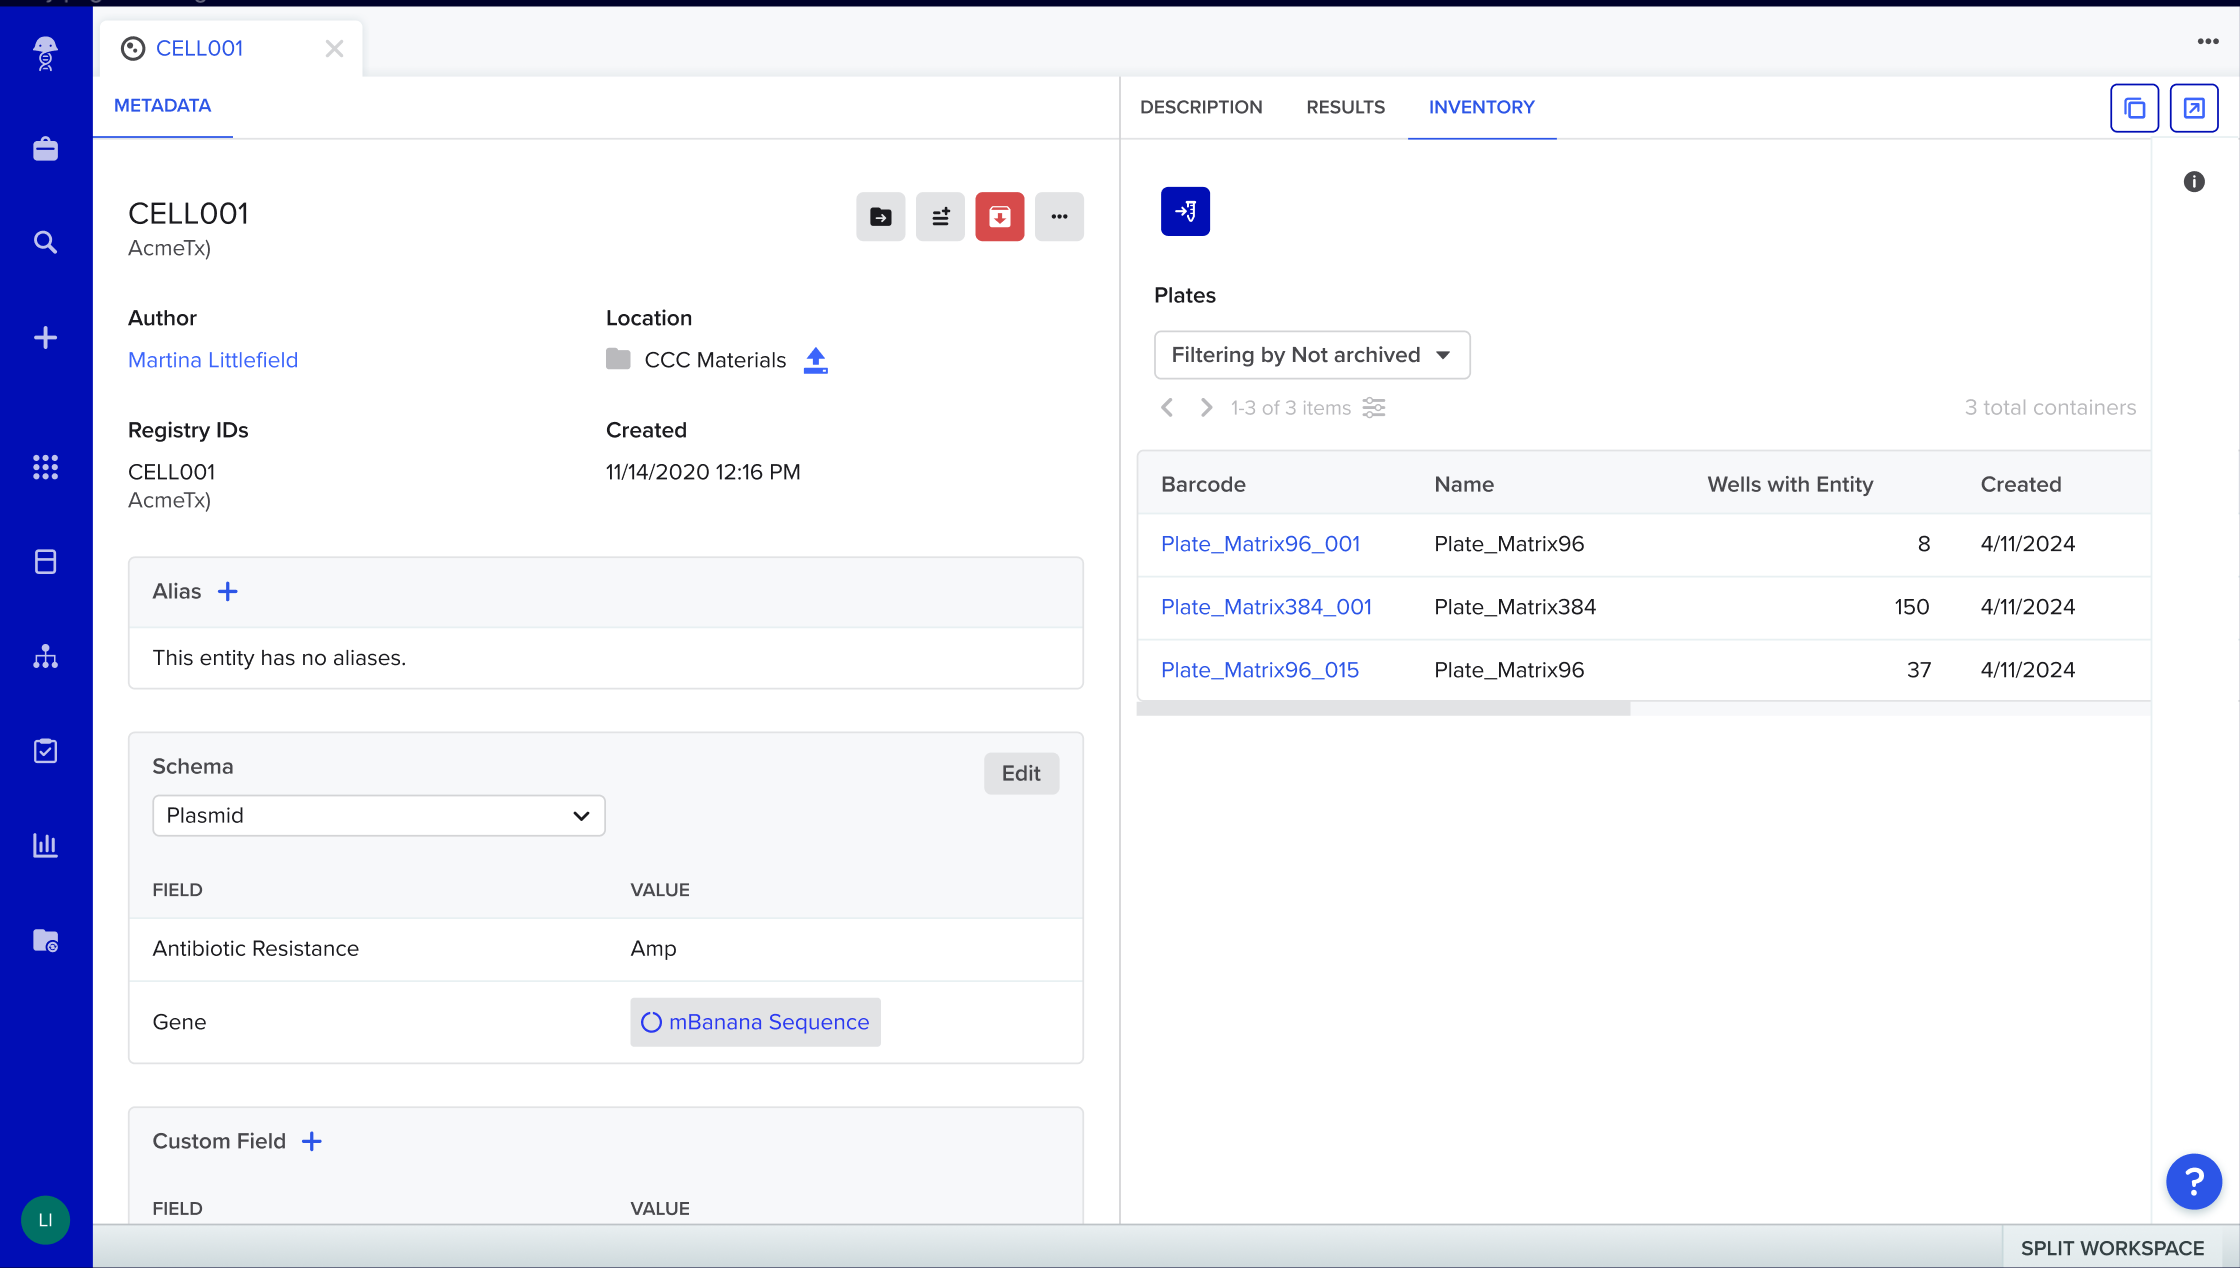Click the Created column header in plates table
Viewport: 2240px width, 1268px height.
(2021, 484)
